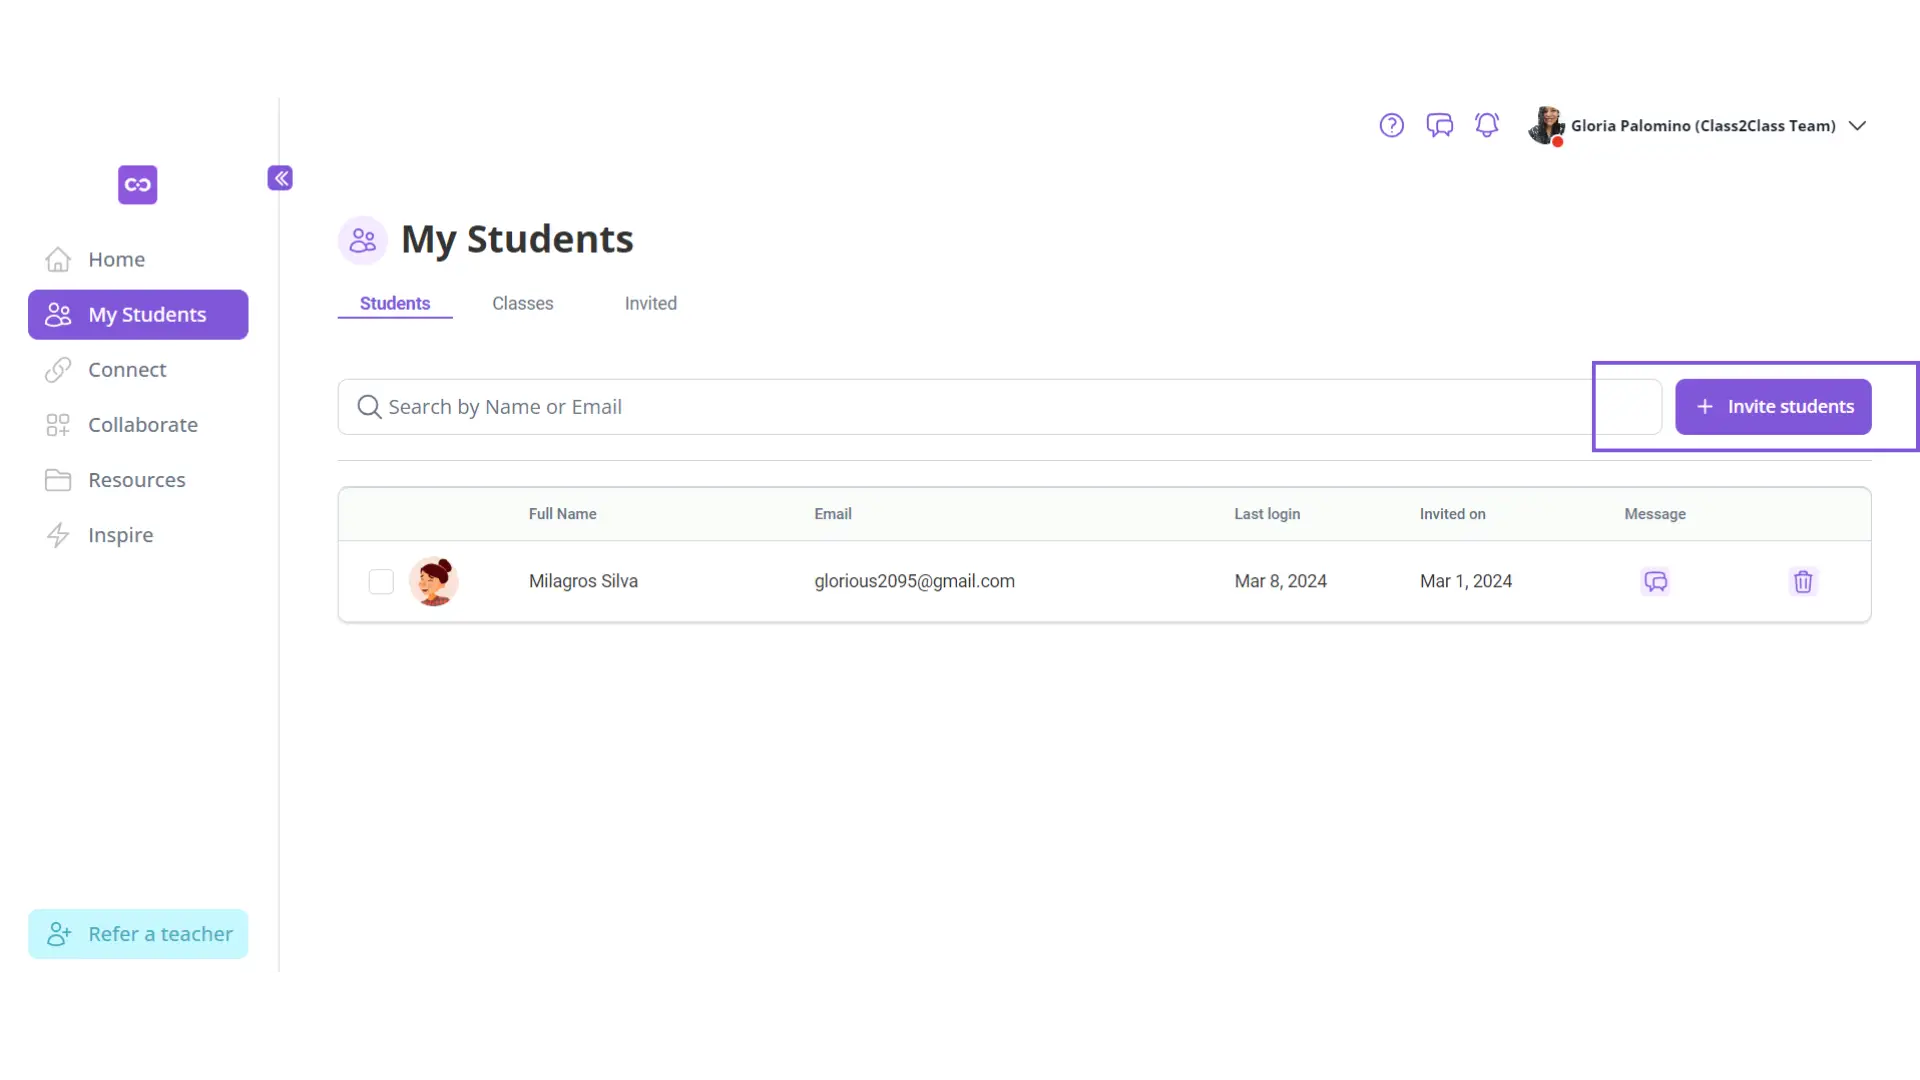Viewport: 1920px width, 1080px height.
Task: Select My Students in the sidebar
Action: click(138, 315)
